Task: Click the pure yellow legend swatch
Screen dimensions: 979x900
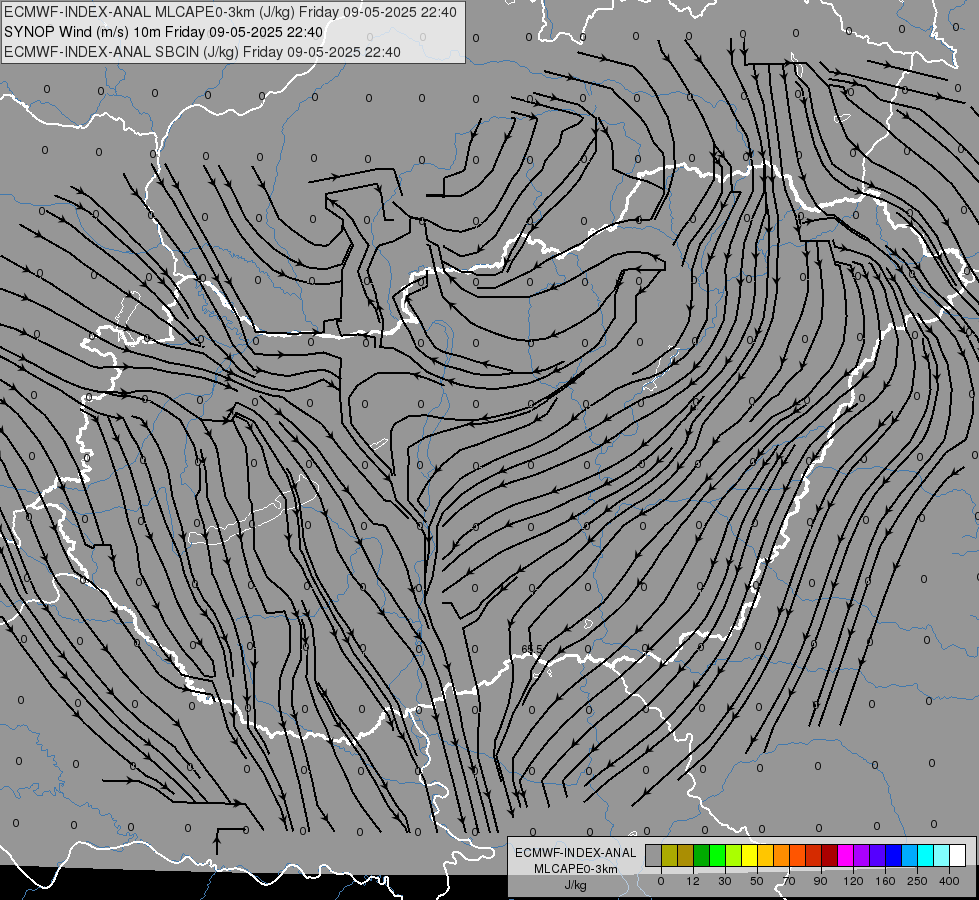Action: point(750,855)
